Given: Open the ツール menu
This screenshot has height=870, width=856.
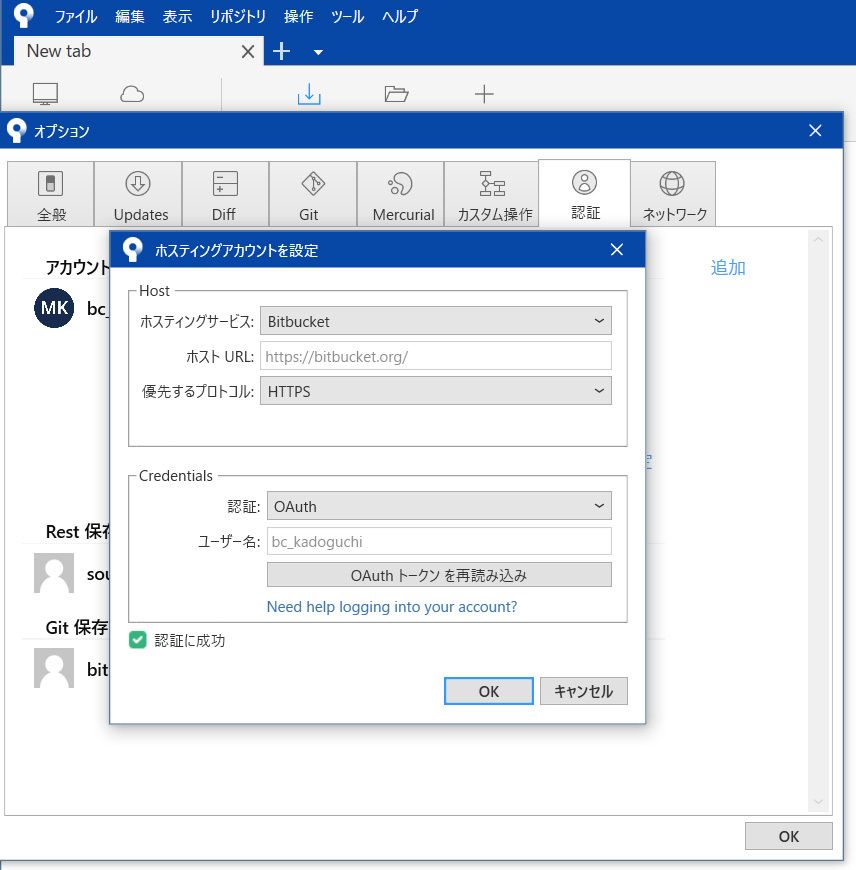Looking at the screenshot, I should click(347, 16).
